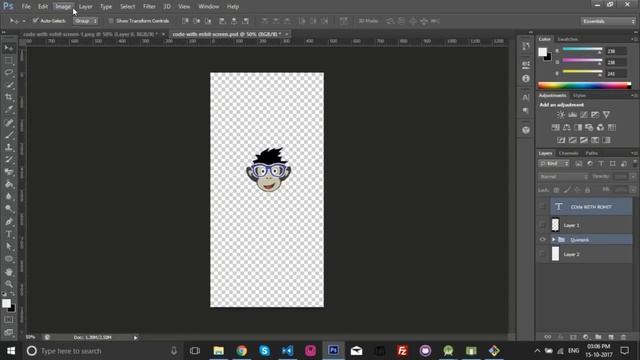
Task: Show the CODE WITH ROHIT text layer
Action: point(542,207)
